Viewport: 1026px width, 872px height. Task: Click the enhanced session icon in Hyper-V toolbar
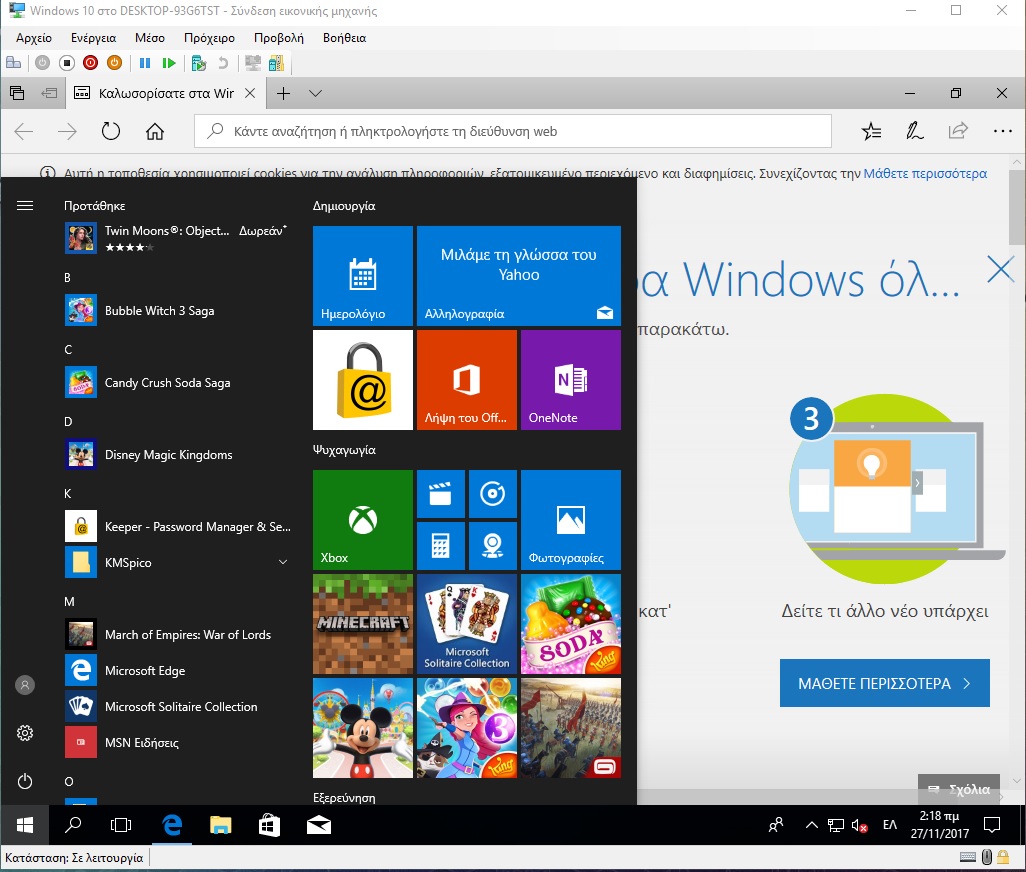[x=276, y=63]
